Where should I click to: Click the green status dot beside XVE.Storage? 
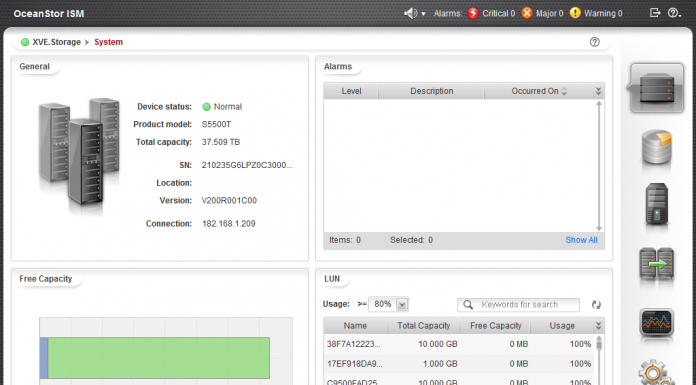pyautogui.click(x=25, y=42)
